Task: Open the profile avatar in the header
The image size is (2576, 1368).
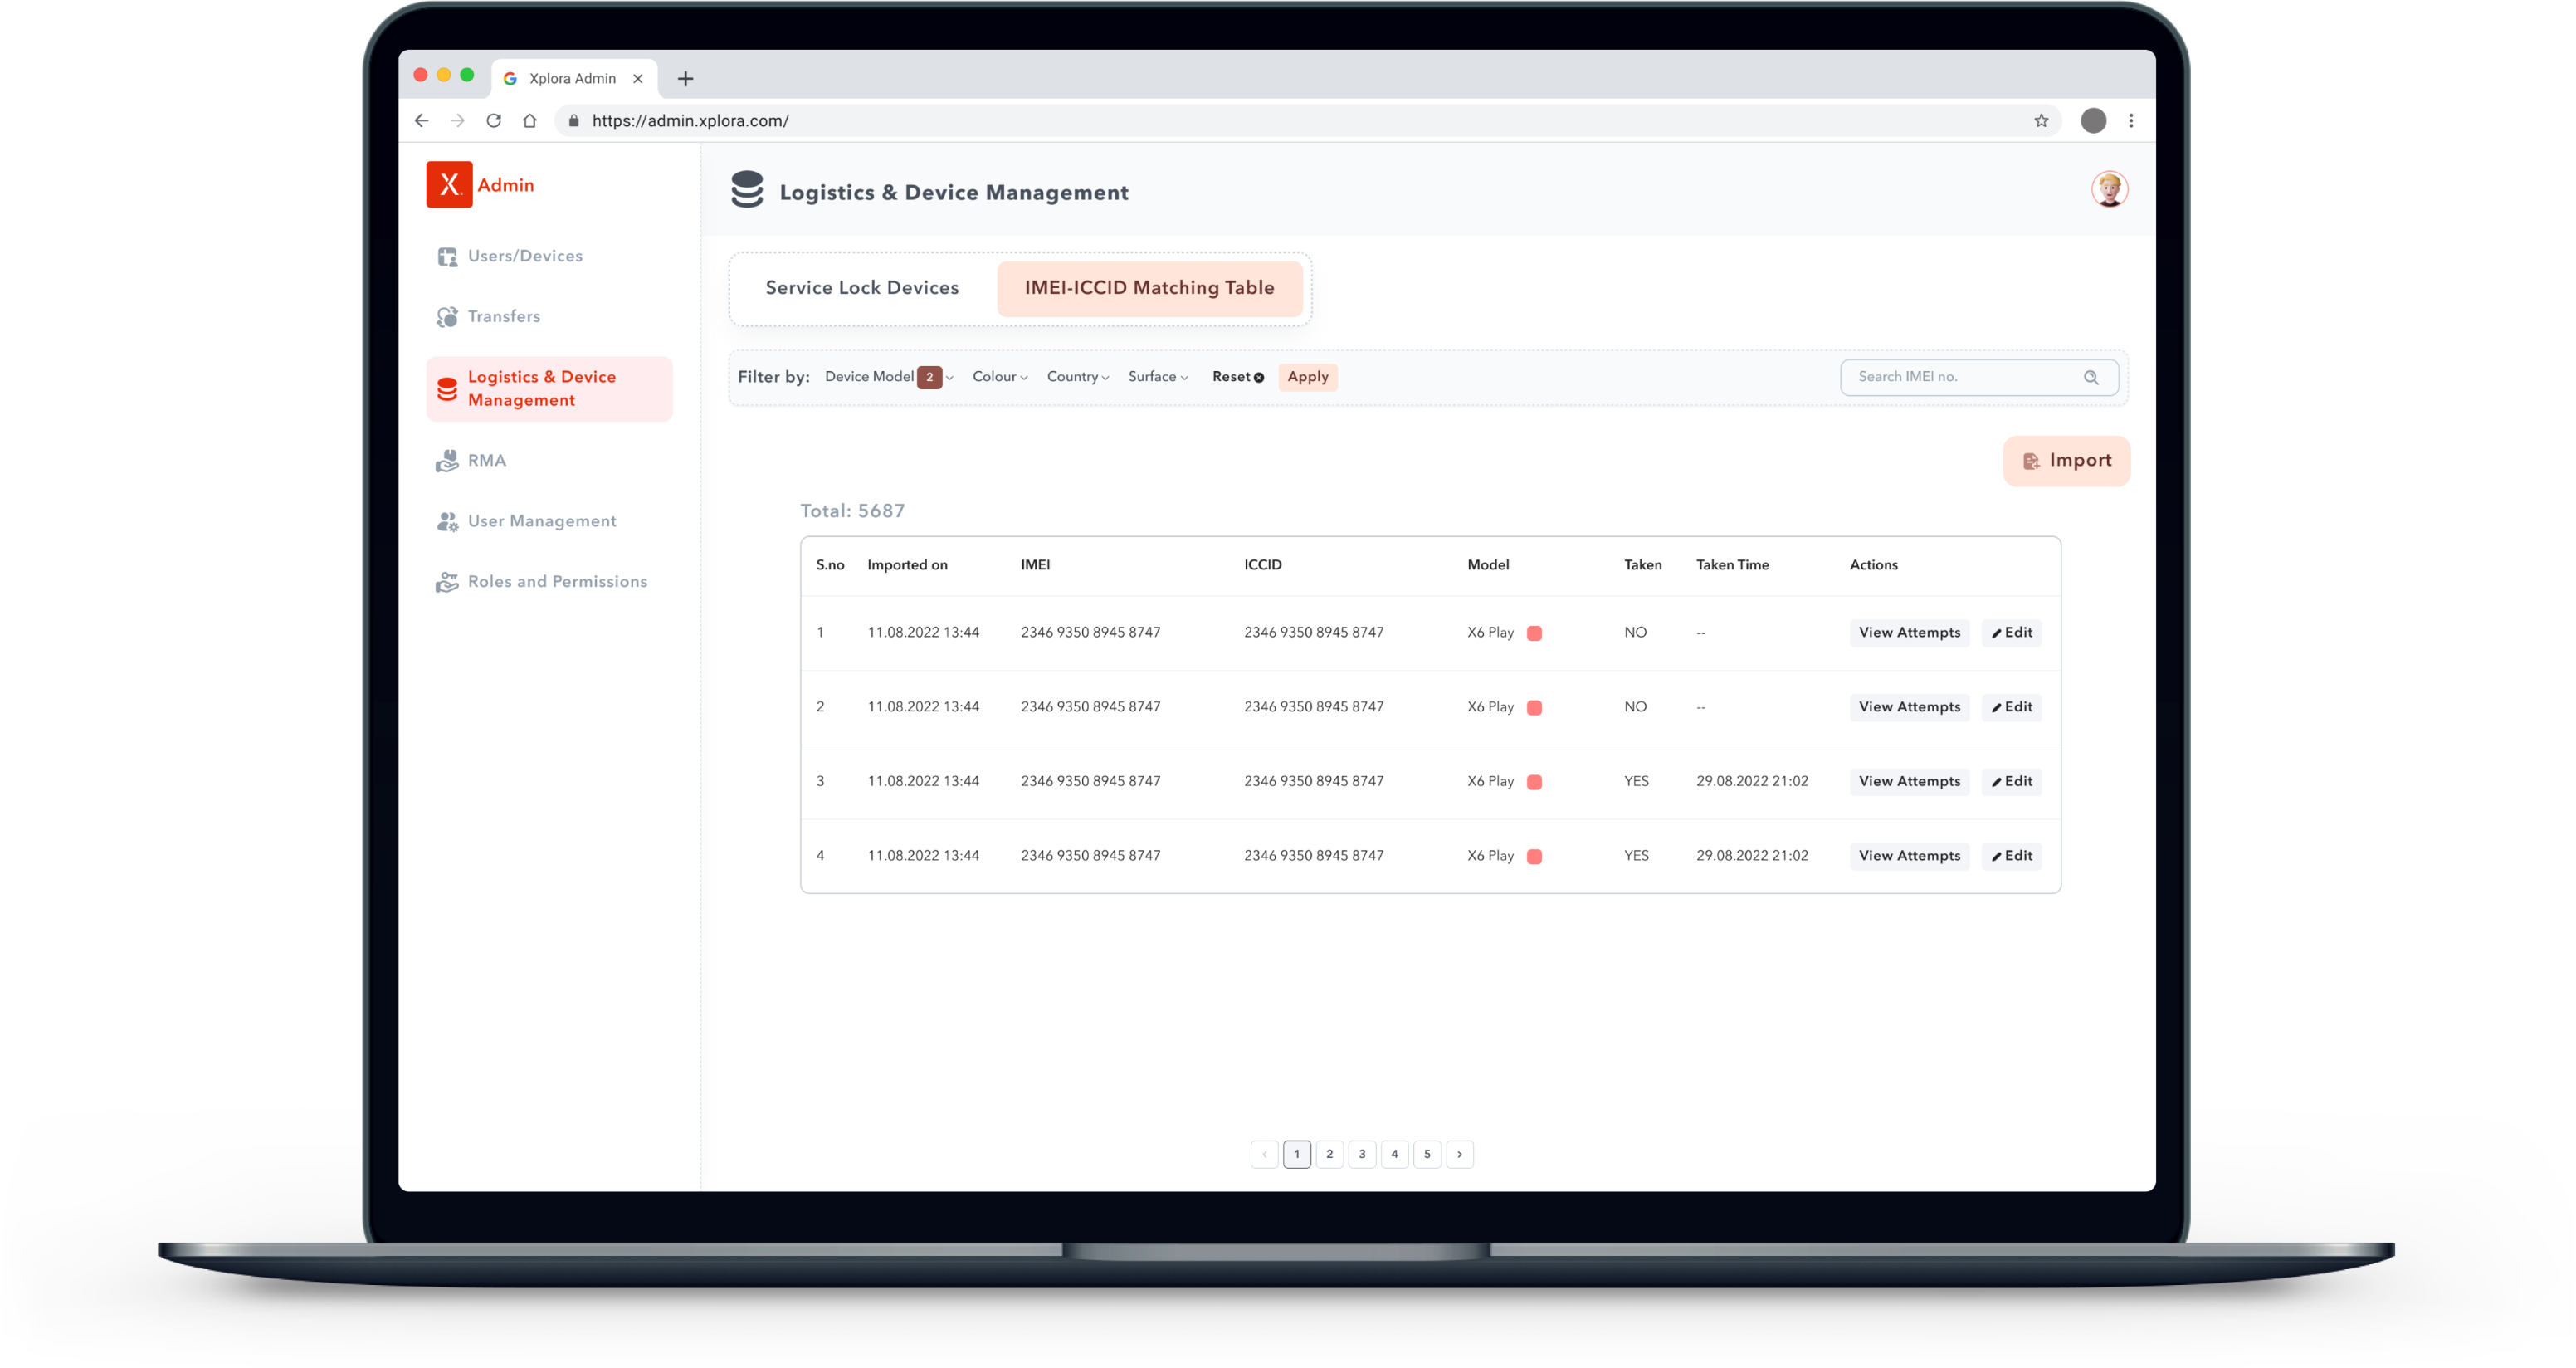Action: 2109,189
